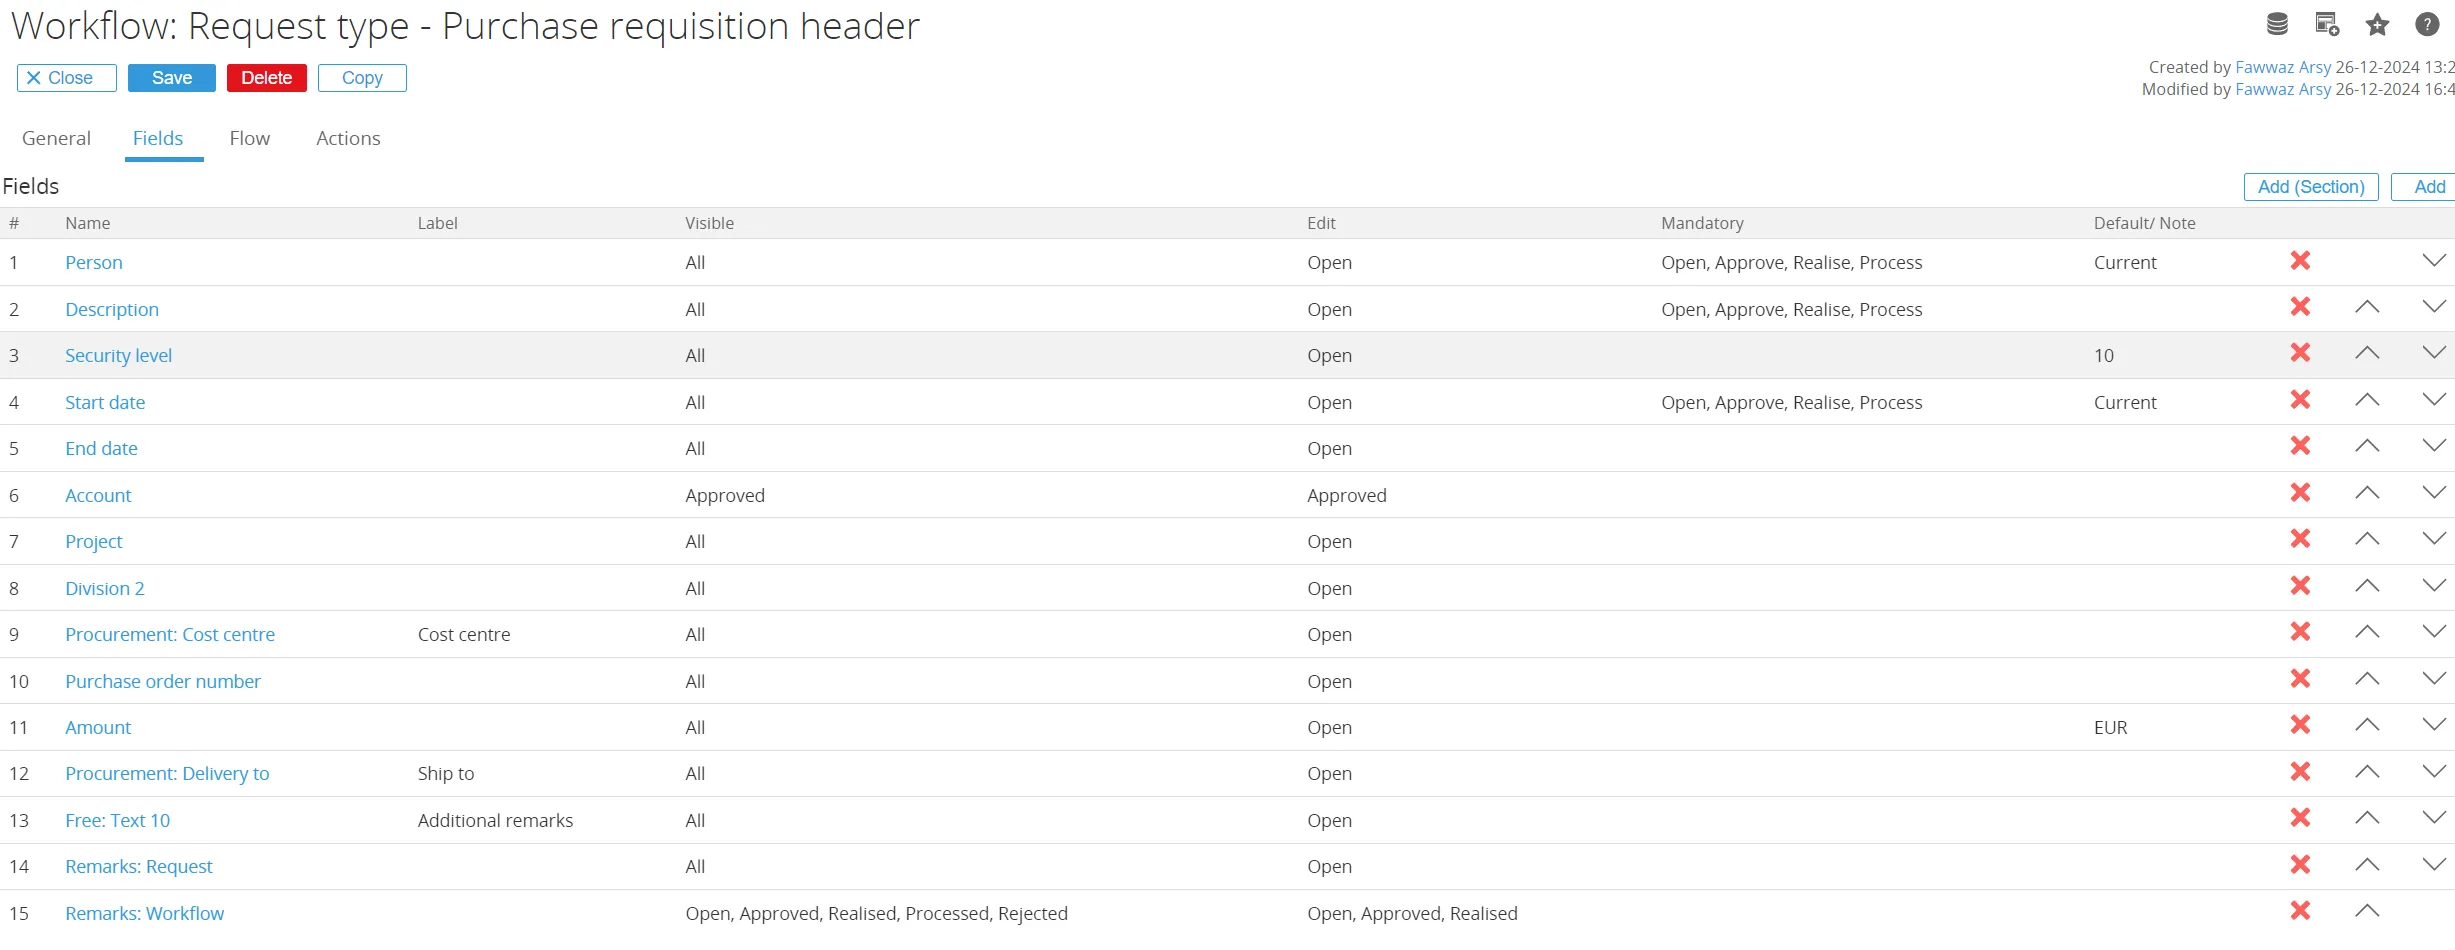Delete the Security level field row
This screenshot has height=950, width=2455.
[x=2300, y=353]
